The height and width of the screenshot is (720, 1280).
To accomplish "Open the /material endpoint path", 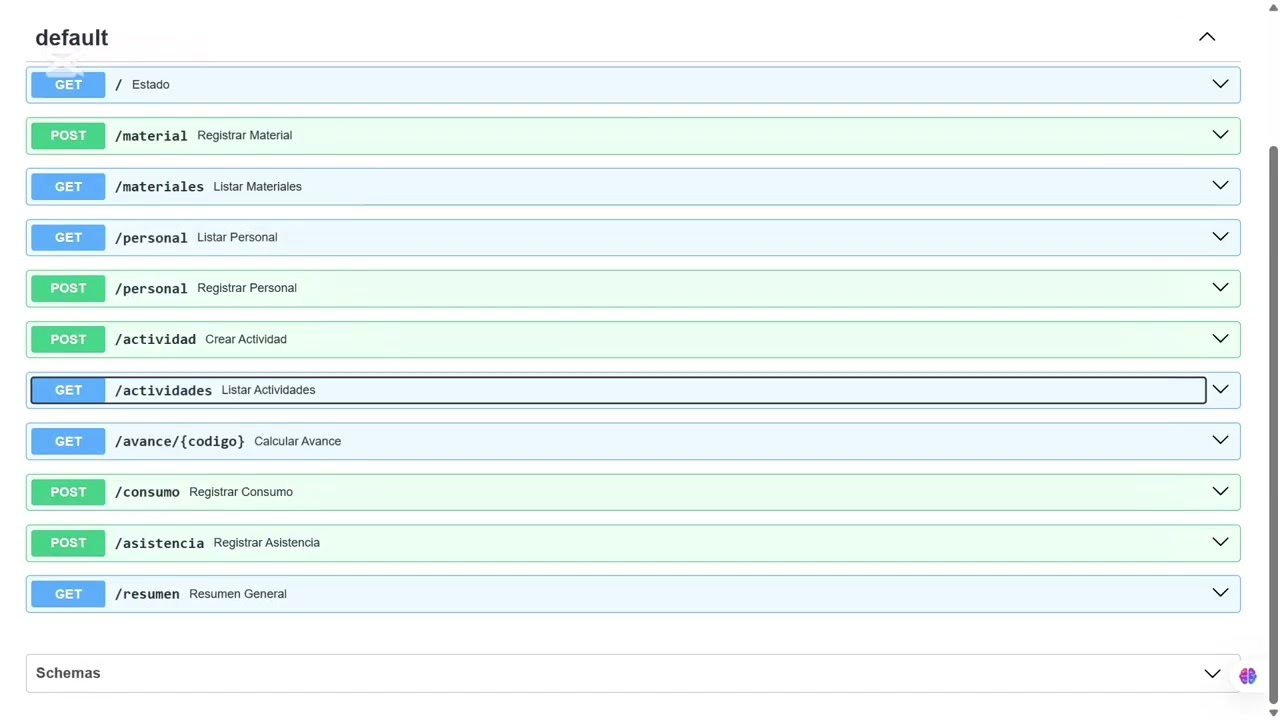I will click(151, 136).
